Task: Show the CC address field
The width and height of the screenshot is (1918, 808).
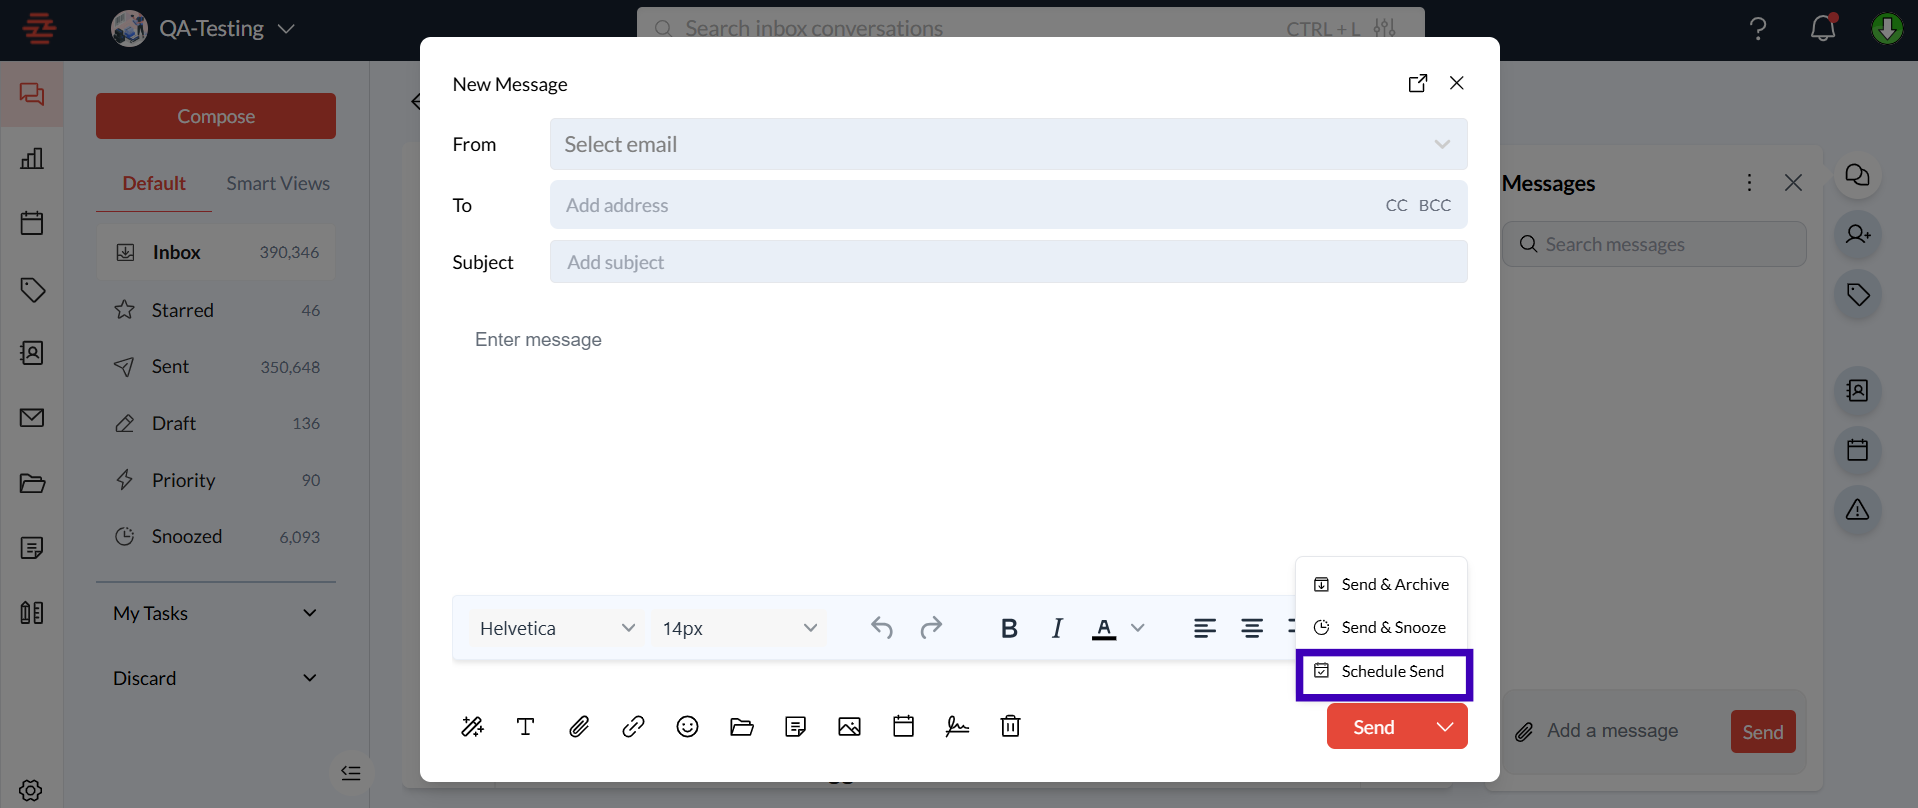Action: coord(1396,205)
